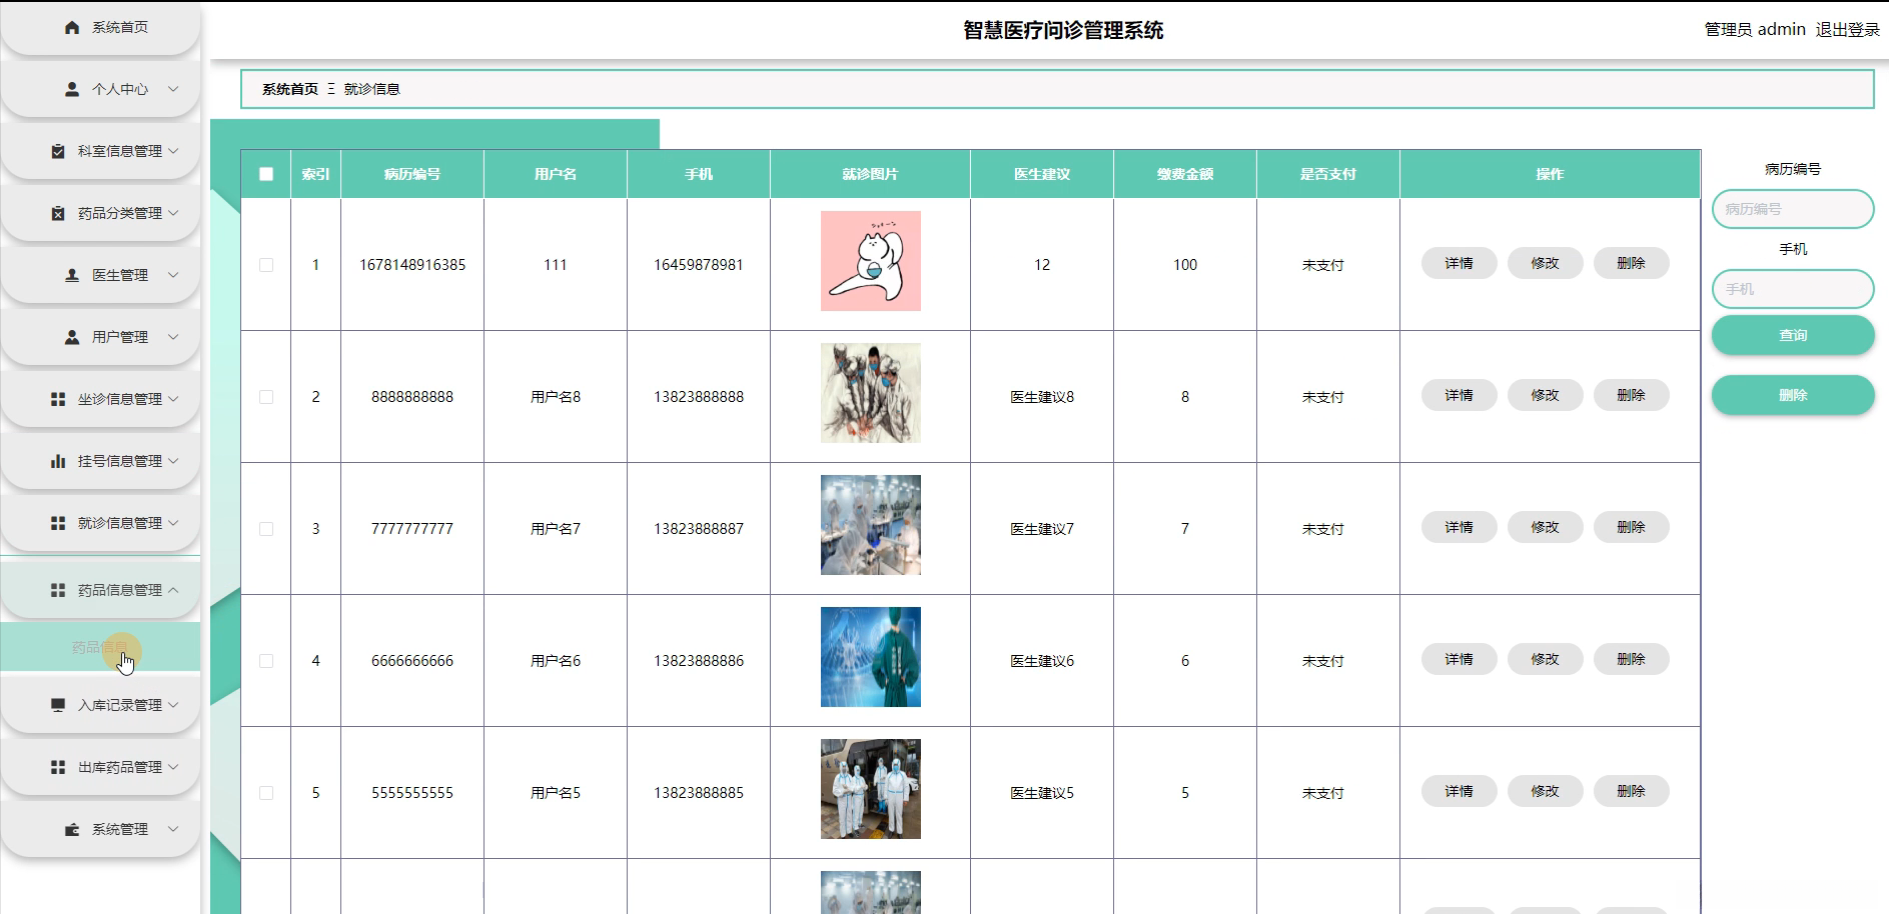
Task: Click the person icon next to 个人中心
Action: click(72, 89)
